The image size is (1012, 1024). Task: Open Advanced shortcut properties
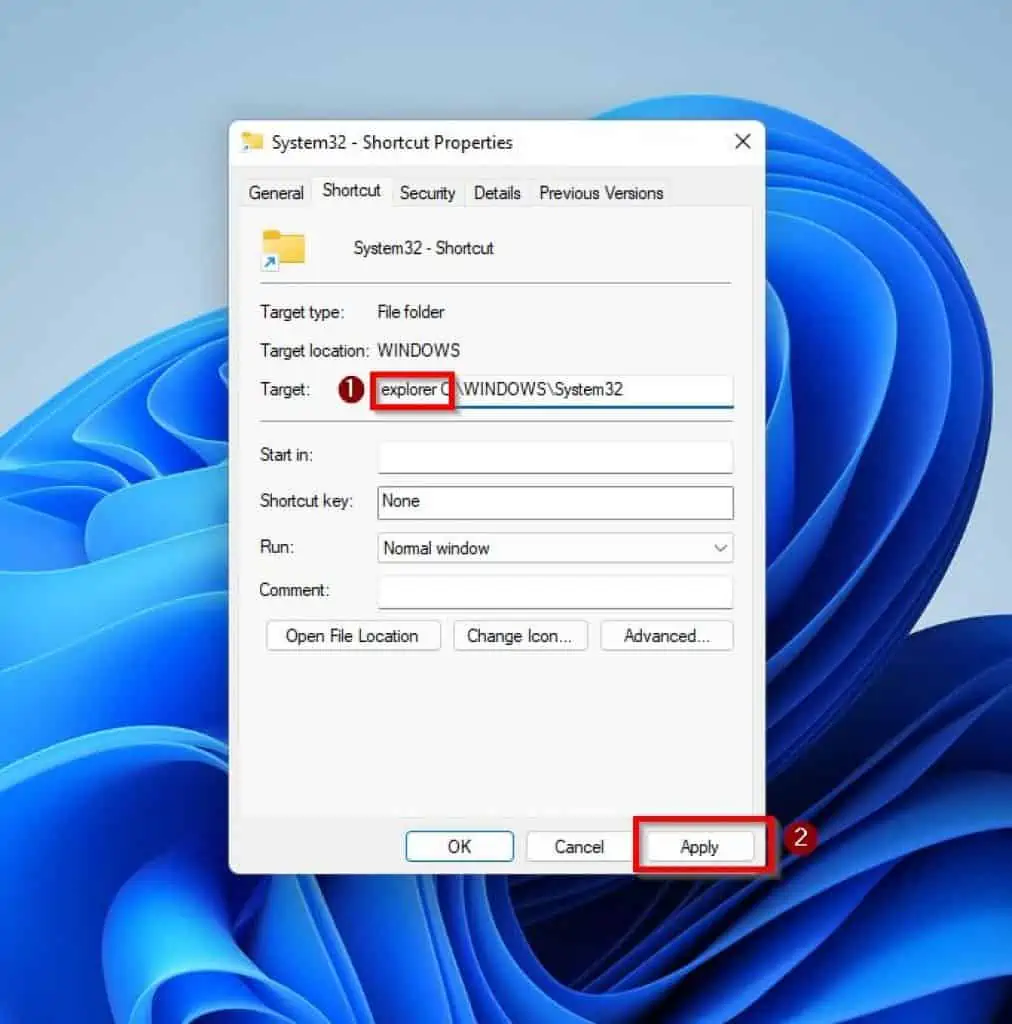(x=666, y=636)
